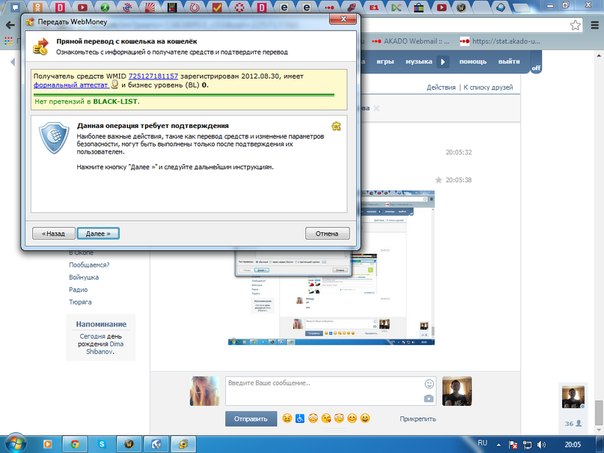Viewport: 604px width, 453px height.
Task: Switch to the shopping bag browser tab
Action: (x=419, y=7)
